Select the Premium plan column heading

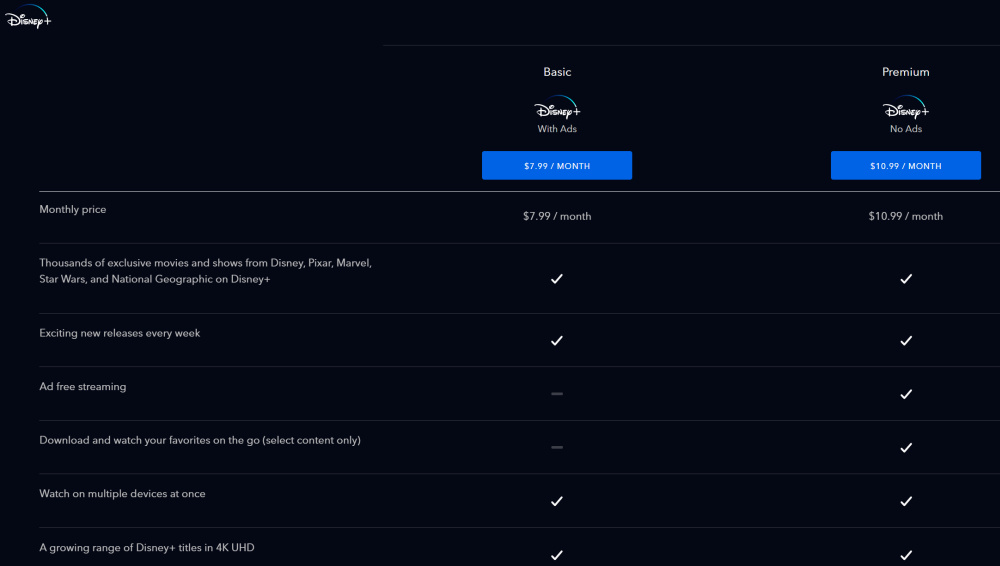pos(906,72)
